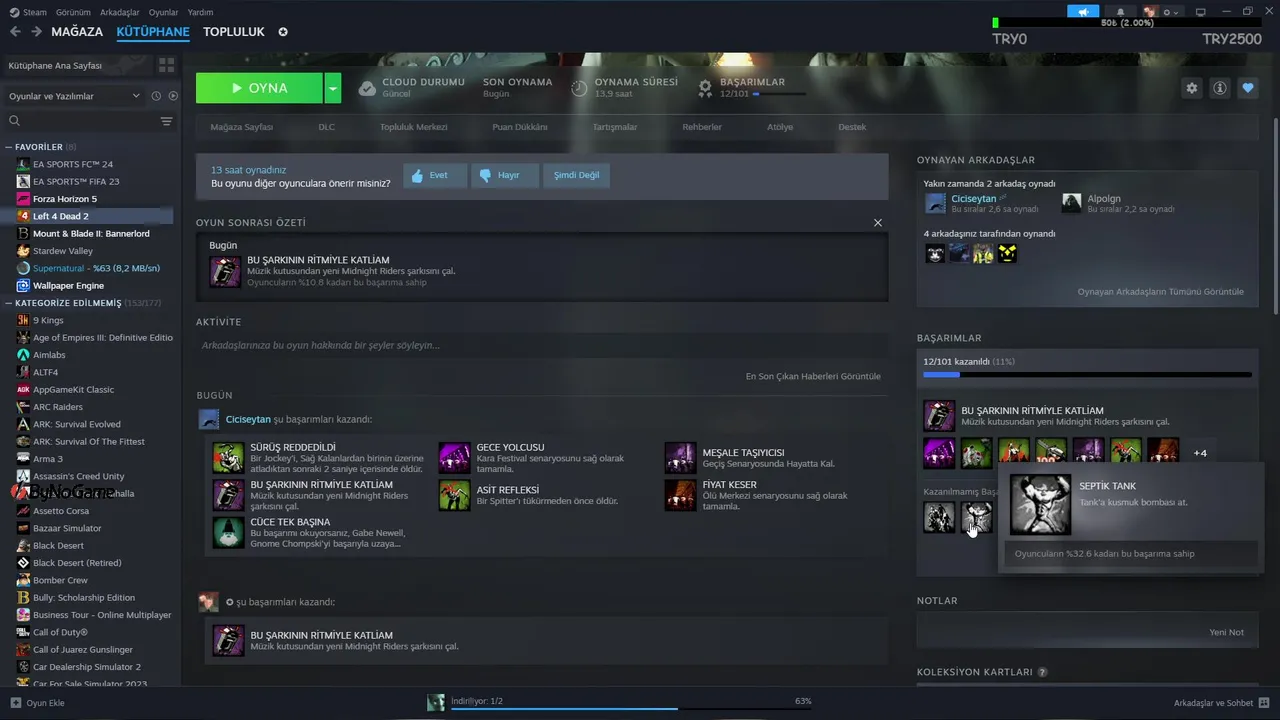The image size is (1280, 720).
Task: Switch to the Topluluk tab
Action: pyautogui.click(x=234, y=32)
